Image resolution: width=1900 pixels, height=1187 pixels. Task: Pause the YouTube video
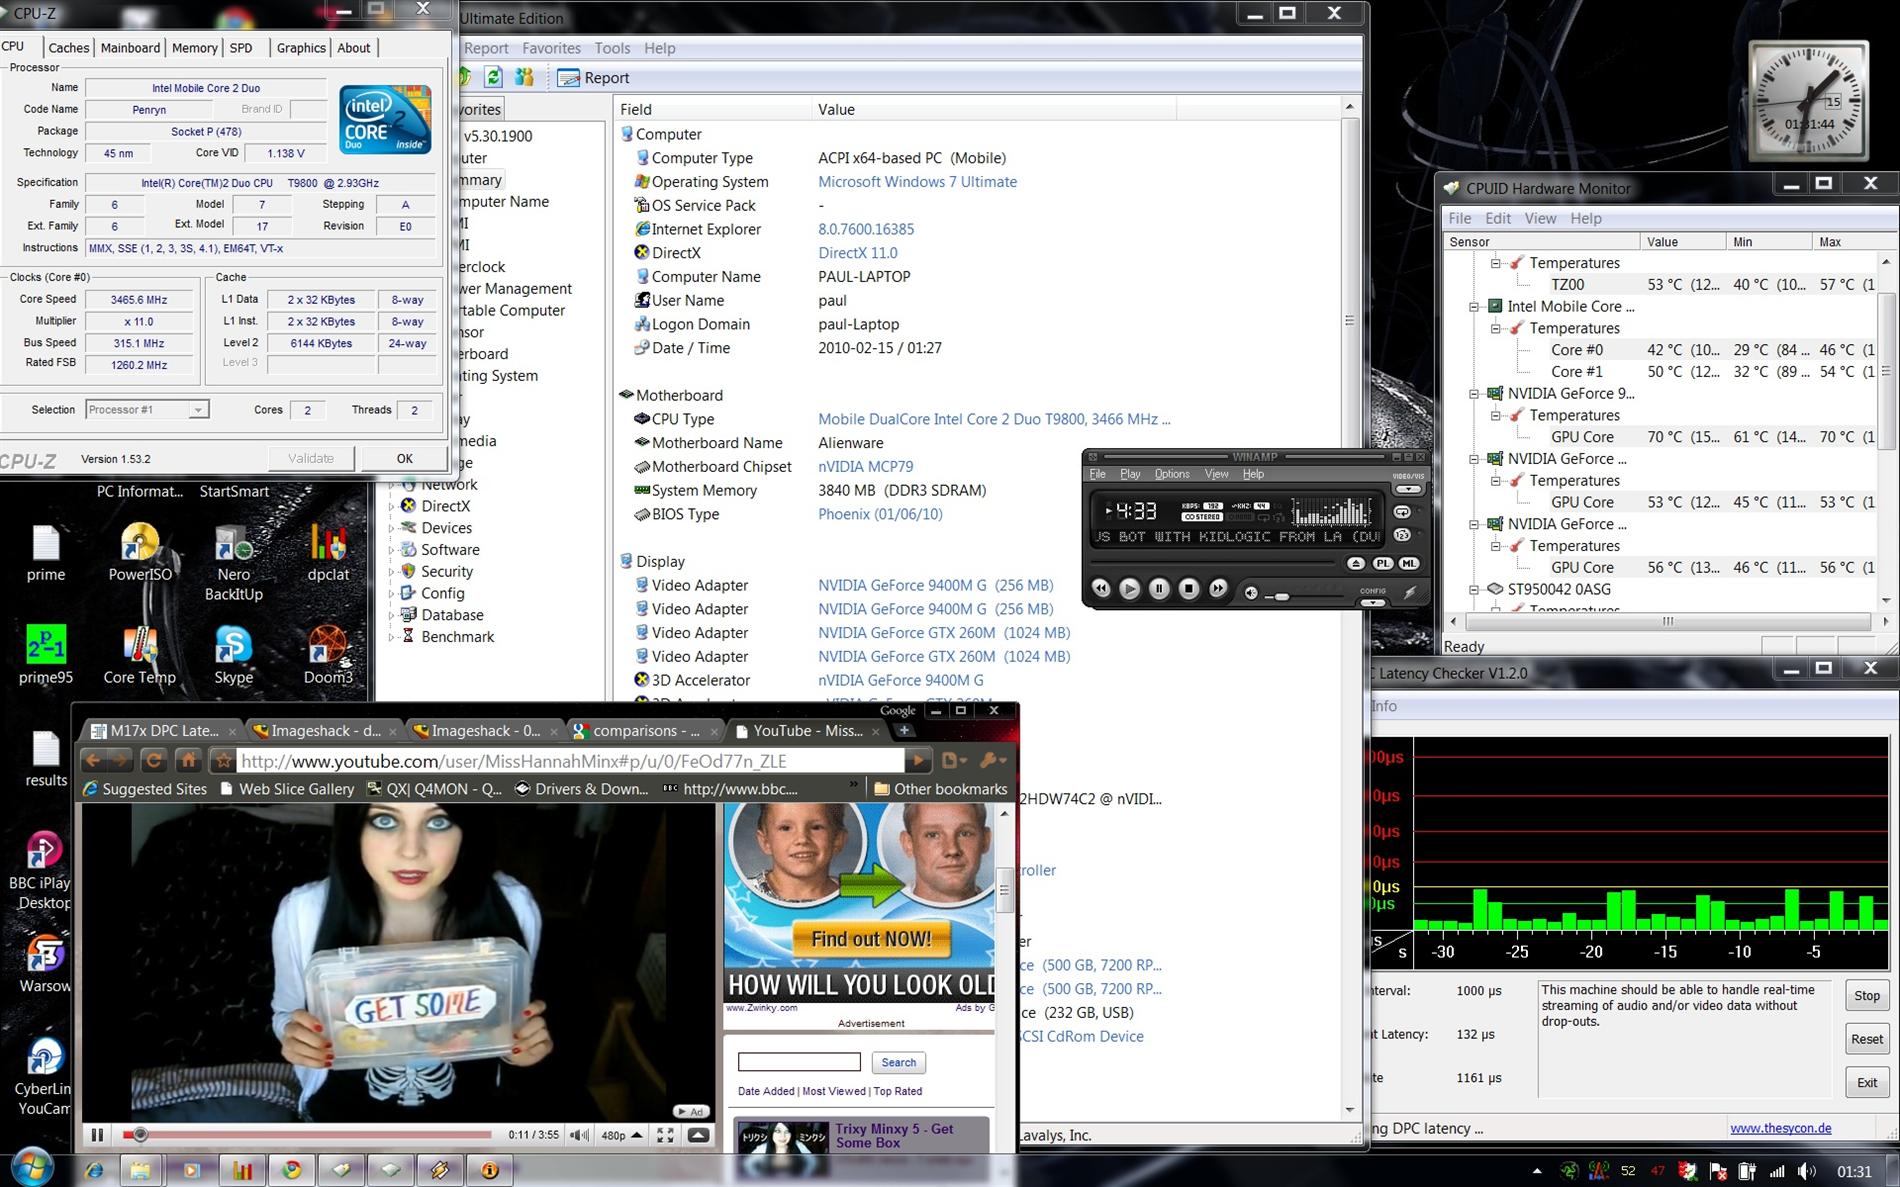97,1135
